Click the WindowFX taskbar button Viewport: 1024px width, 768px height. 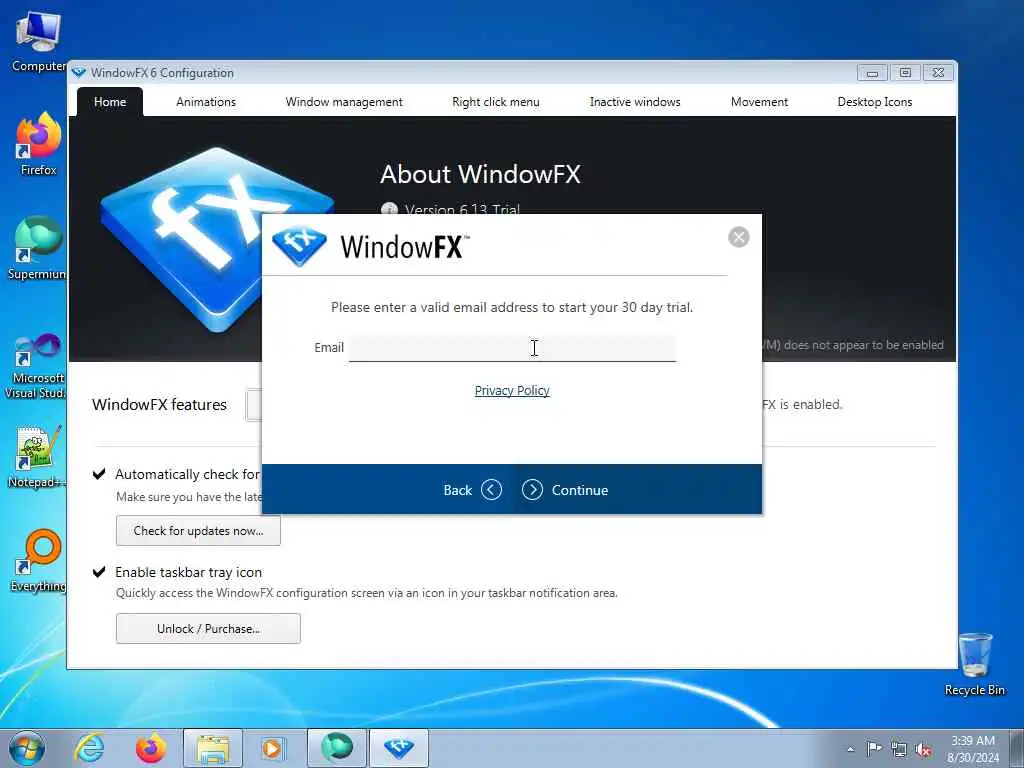click(399, 748)
